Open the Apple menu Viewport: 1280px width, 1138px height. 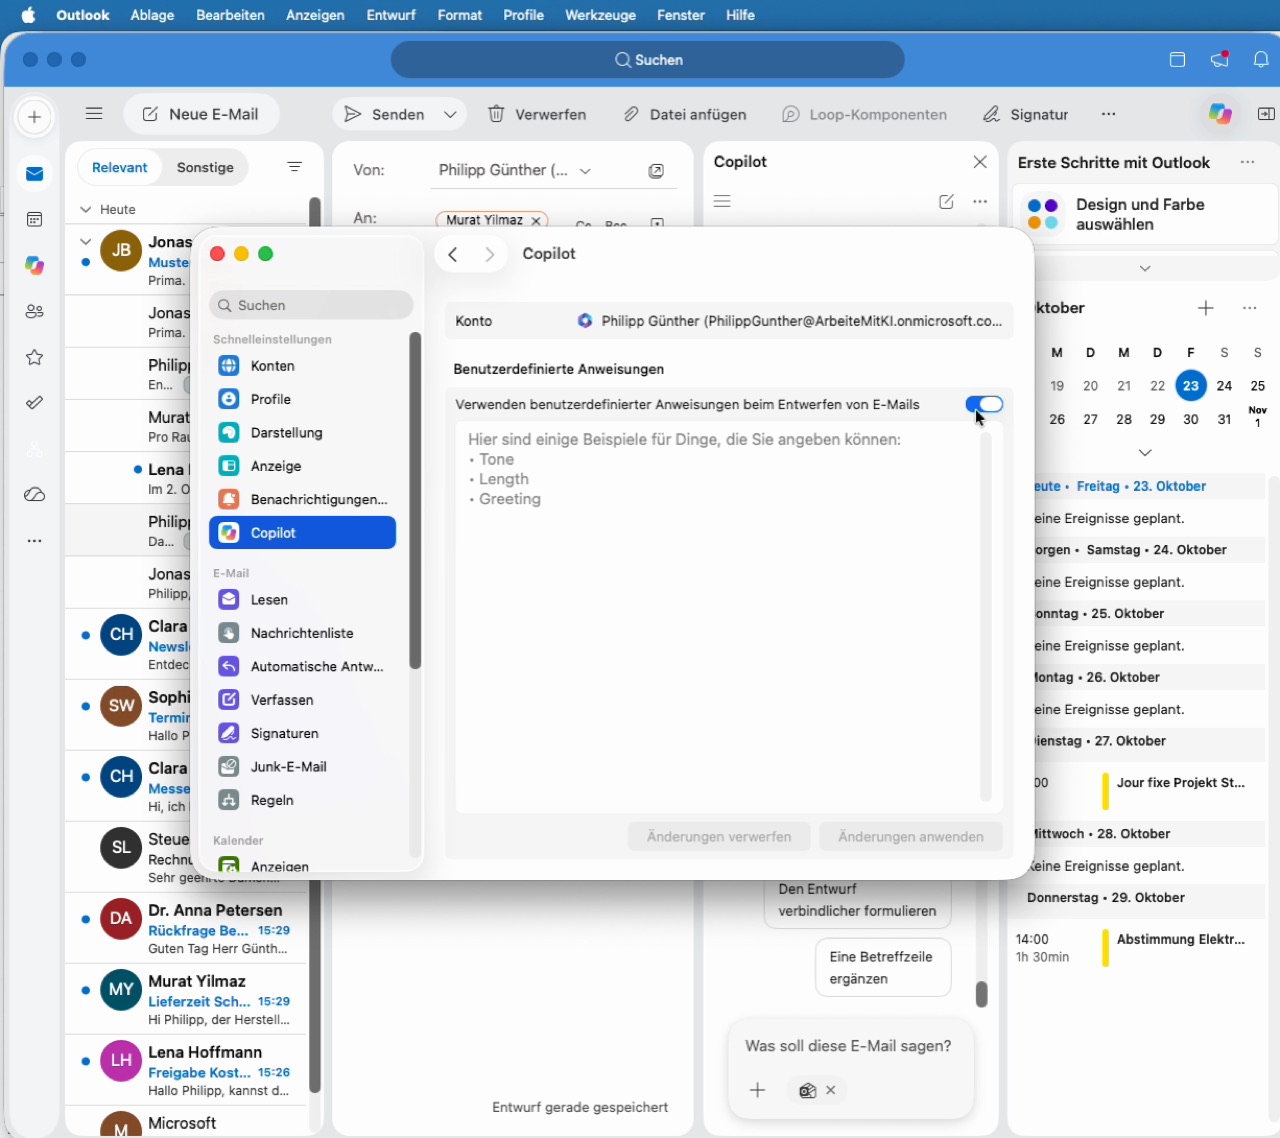point(28,15)
